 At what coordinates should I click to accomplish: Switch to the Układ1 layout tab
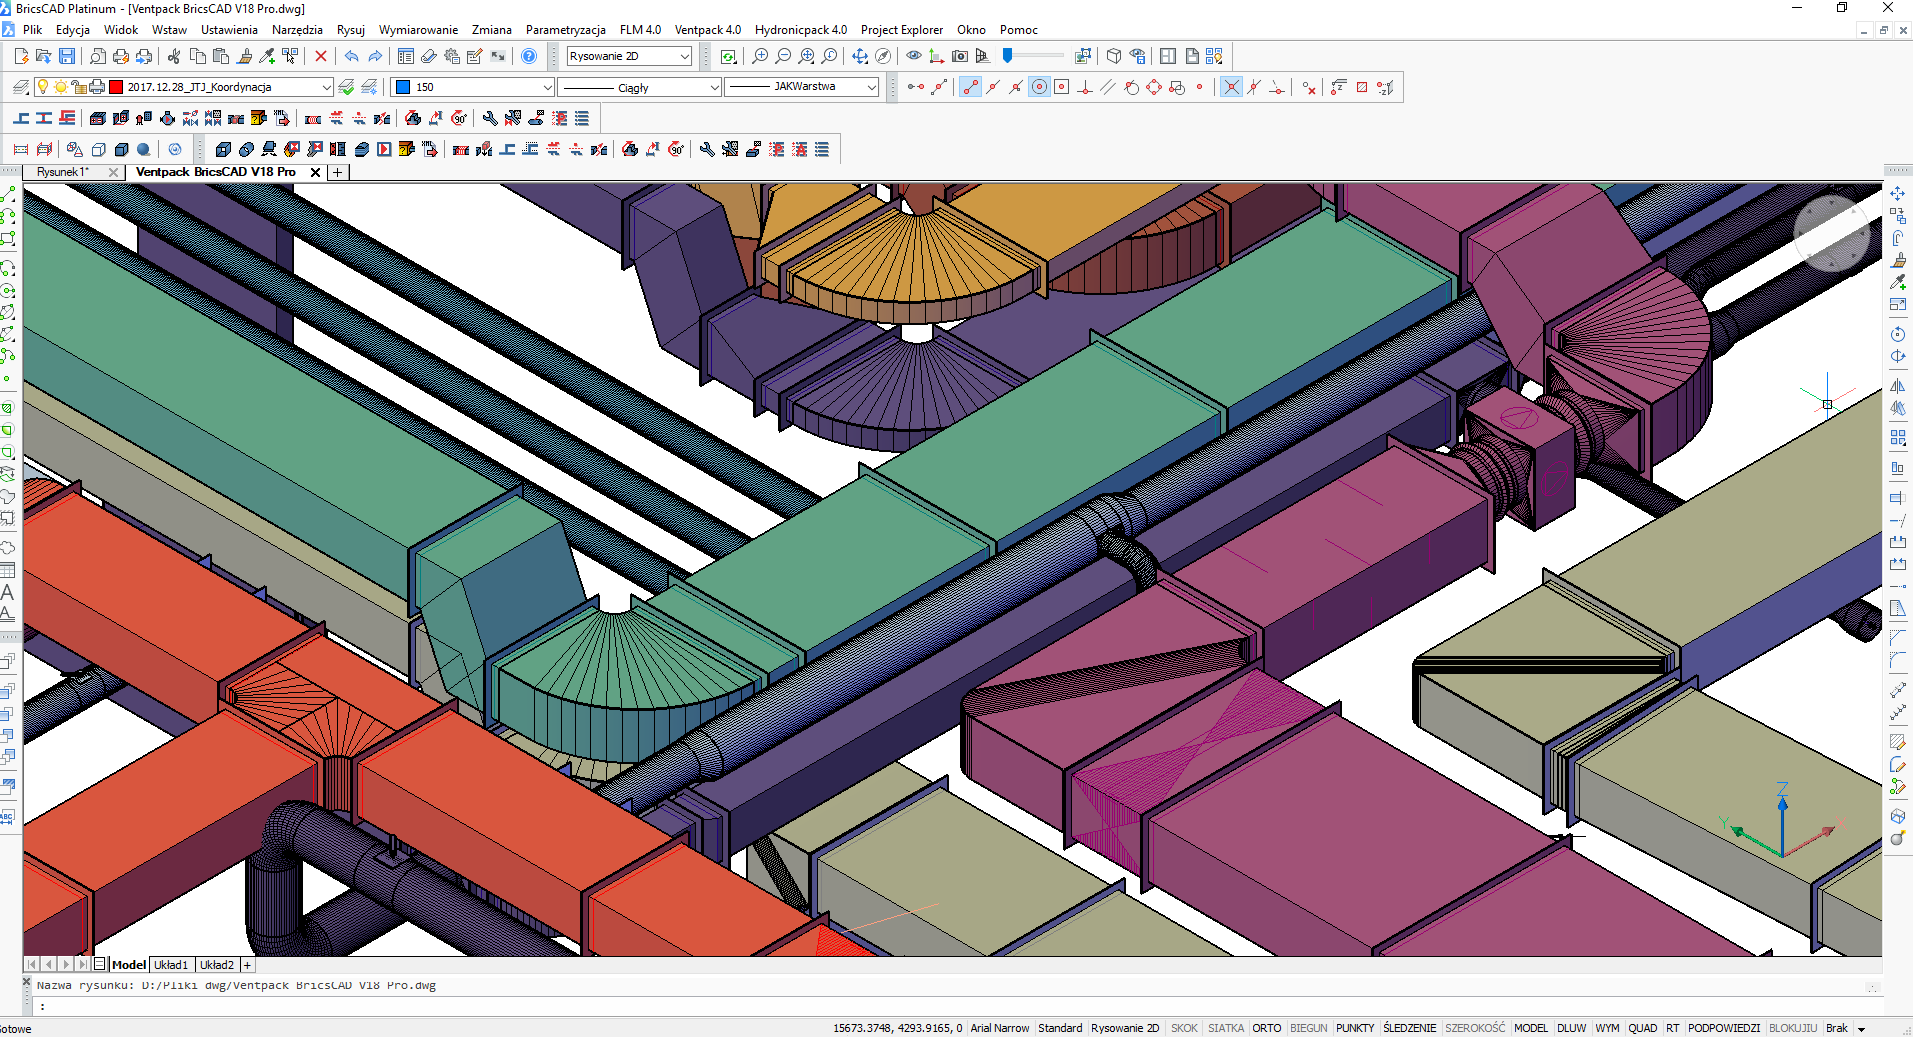171,965
